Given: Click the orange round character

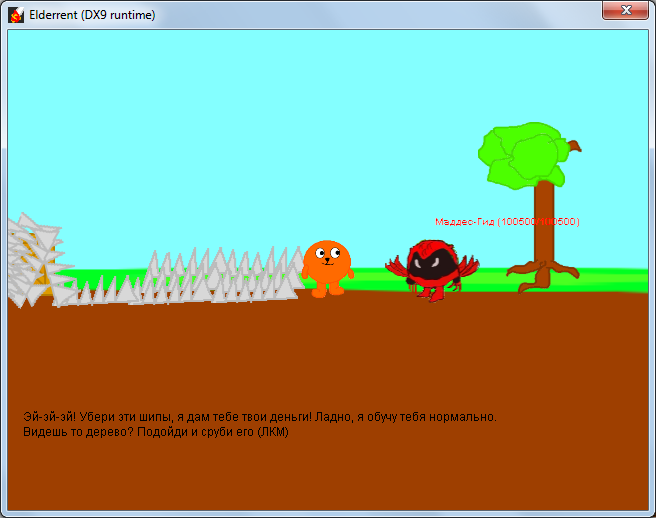Looking at the screenshot, I should coord(327,266).
